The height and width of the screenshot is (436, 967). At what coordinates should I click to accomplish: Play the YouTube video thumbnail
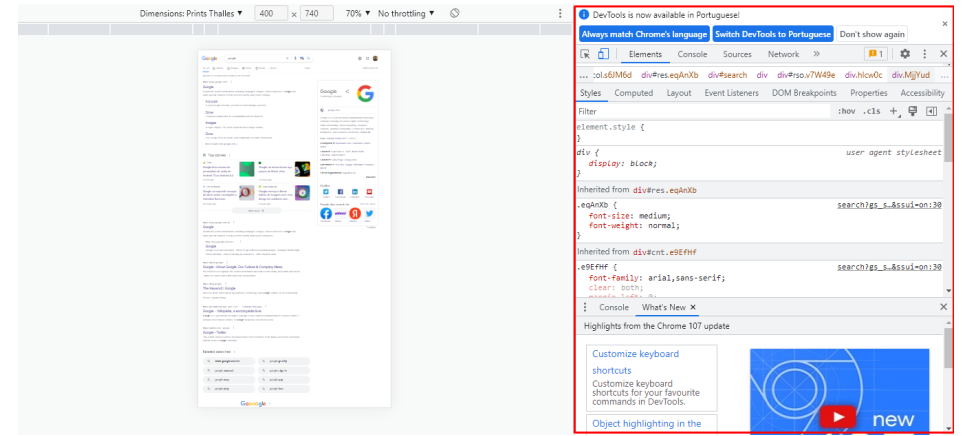[837, 417]
